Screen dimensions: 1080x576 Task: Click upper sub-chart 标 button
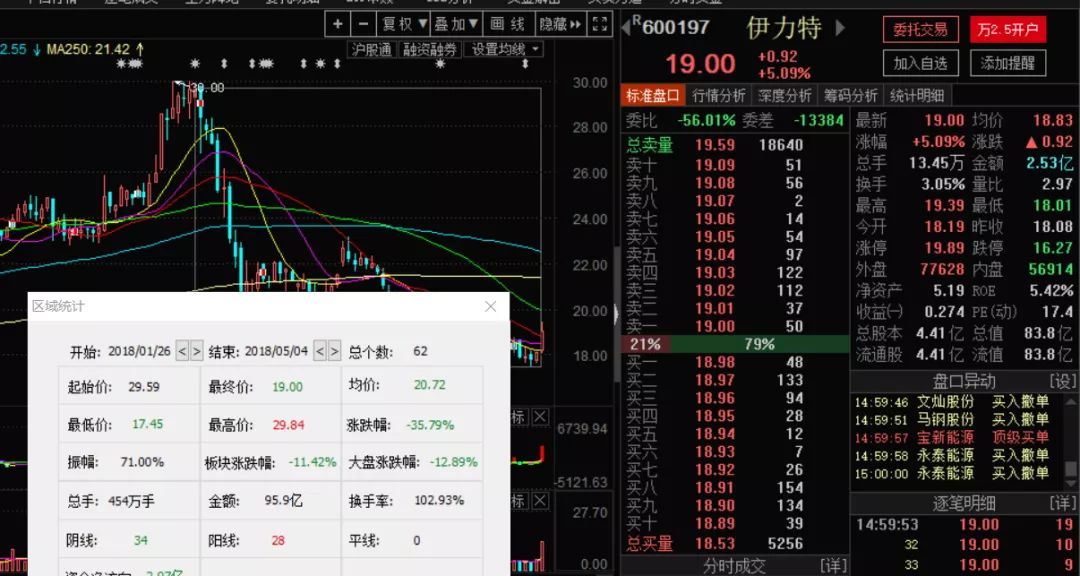(519, 417)
